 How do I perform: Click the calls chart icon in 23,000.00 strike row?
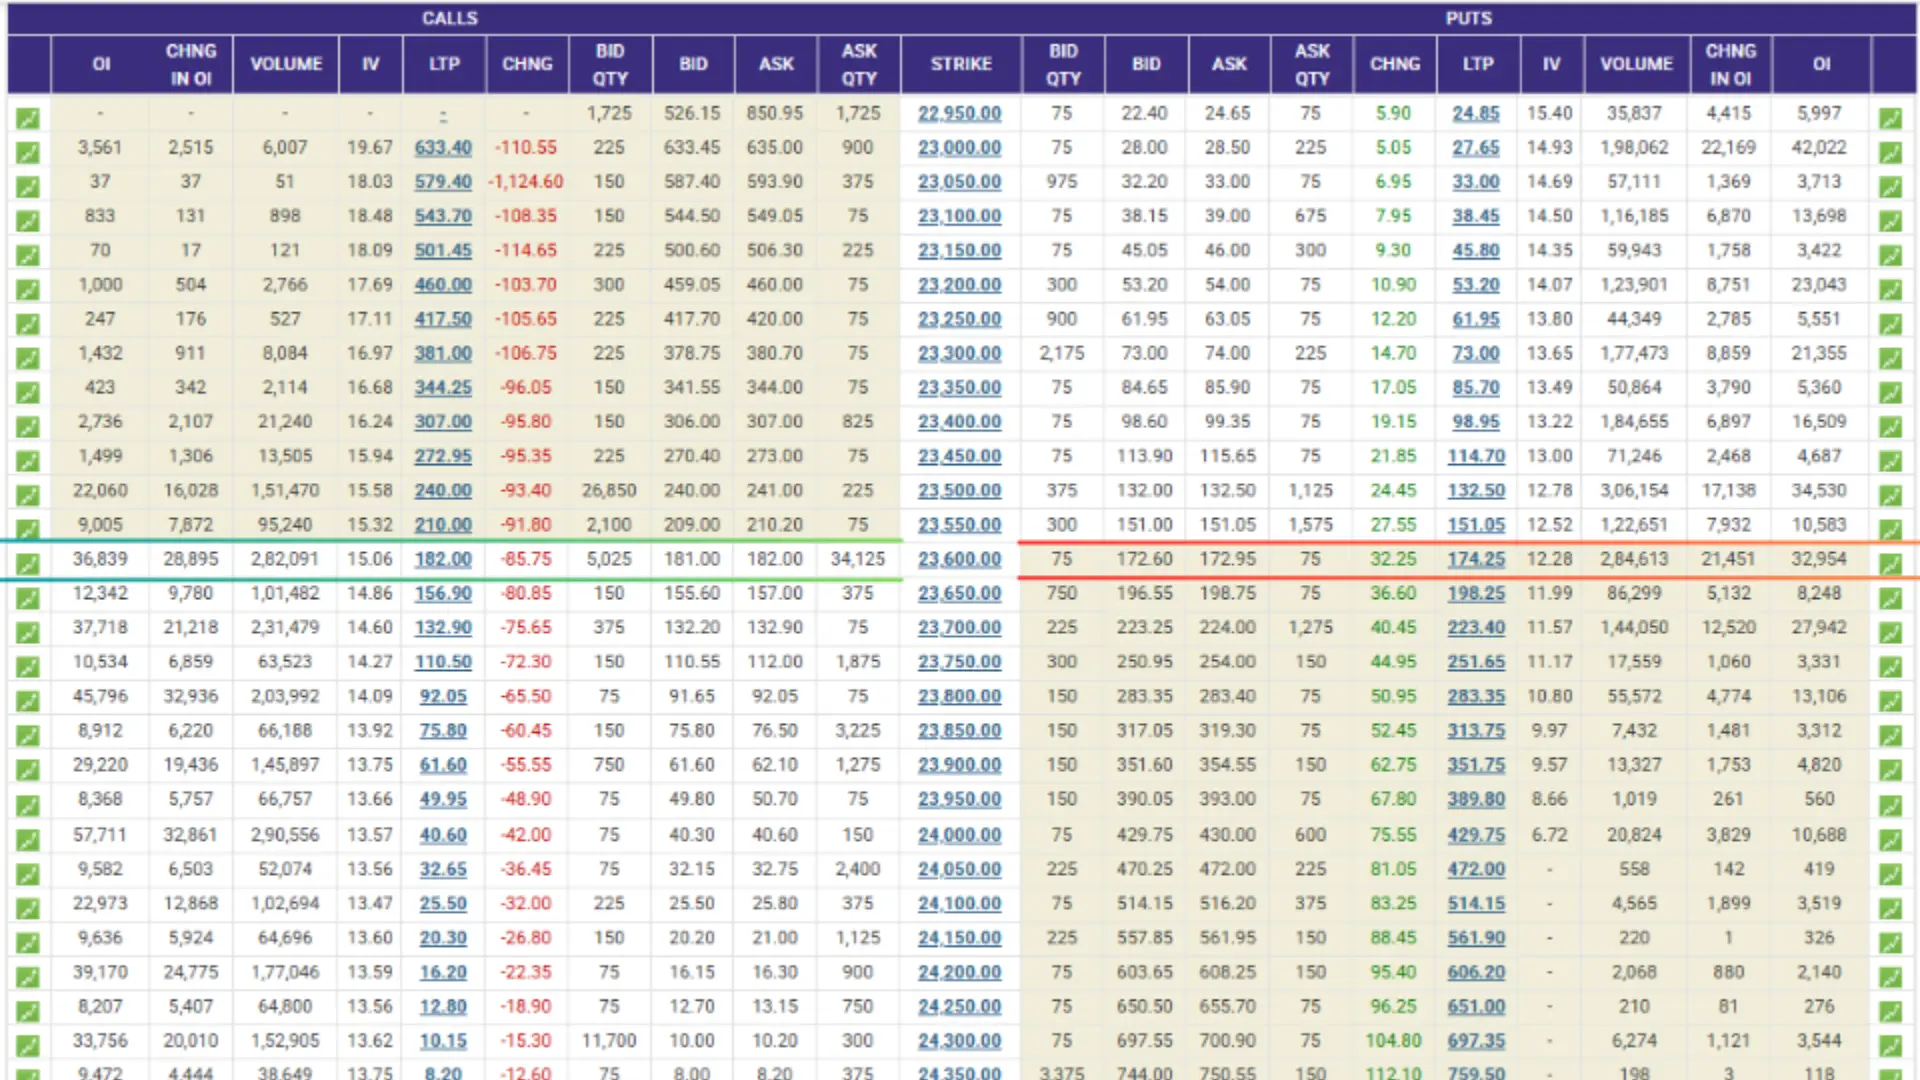coord(28,152)
